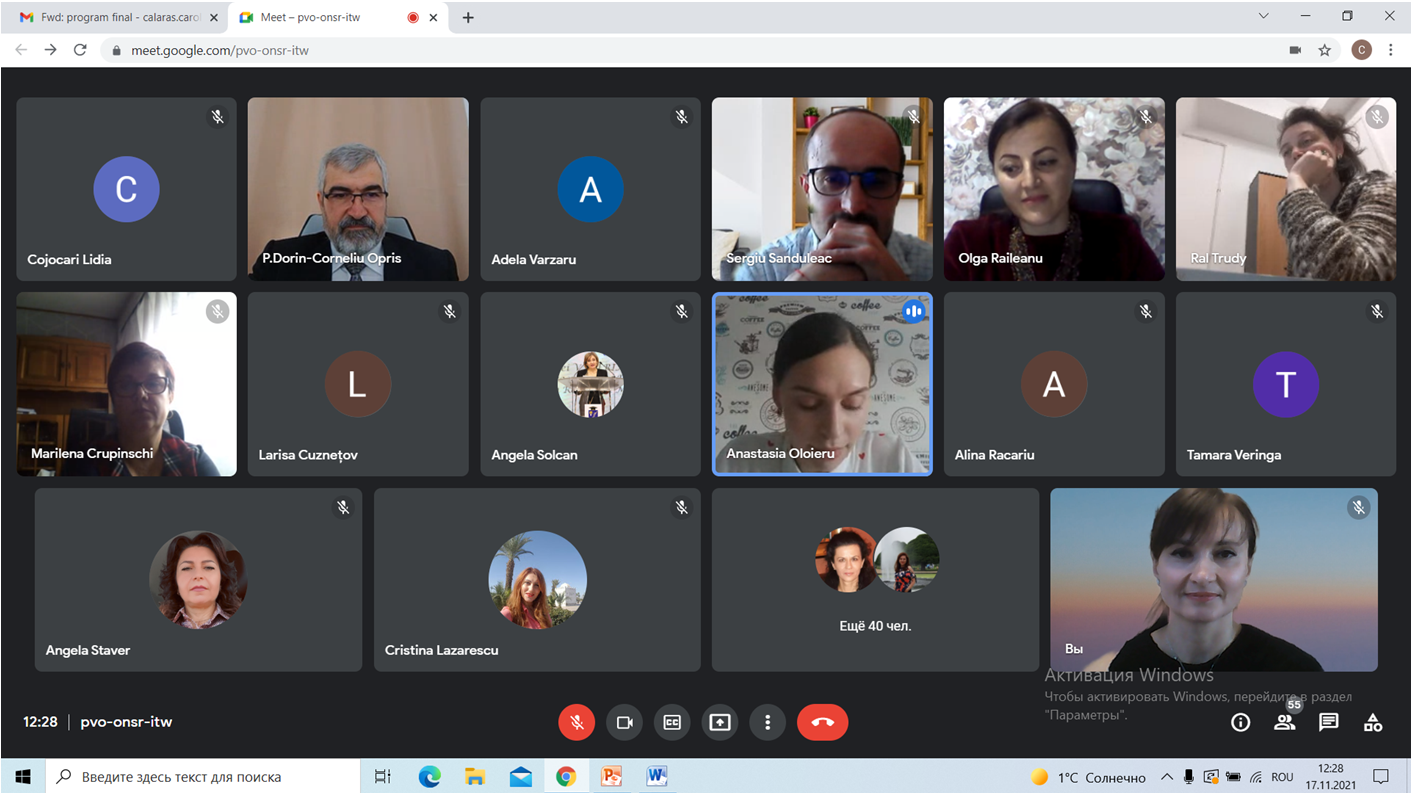Image resolution: width=1411 pixels, height=793 pixels.
Task: Click Cristina Lazarescu's profile picture
Action: [537, 580]
